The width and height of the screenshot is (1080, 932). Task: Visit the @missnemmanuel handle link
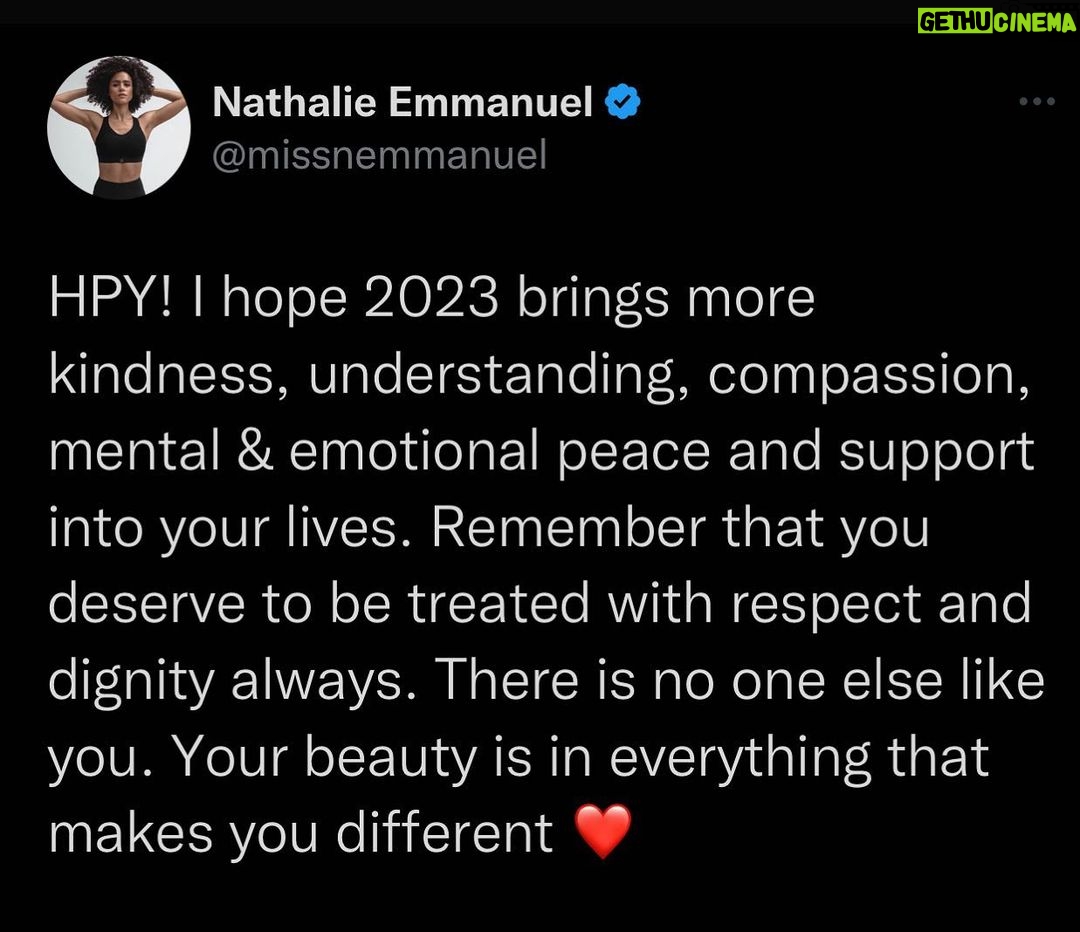pyautogui.click(x=380, y=154)
